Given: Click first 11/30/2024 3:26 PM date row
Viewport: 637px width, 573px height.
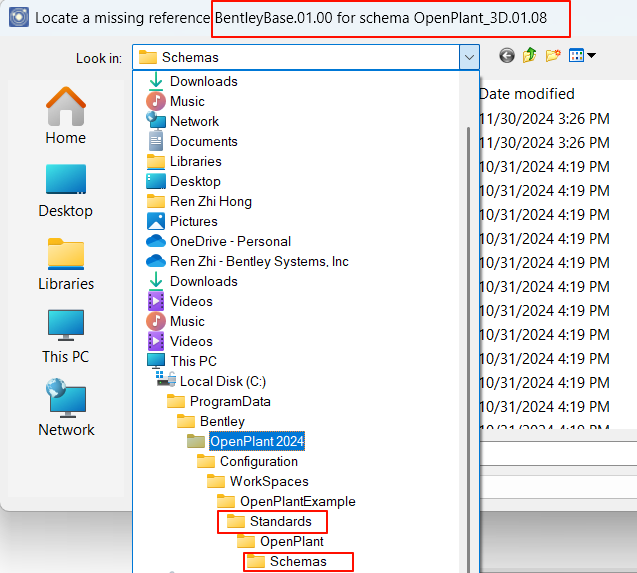Looking at the screenshot, I should (544, 119).
